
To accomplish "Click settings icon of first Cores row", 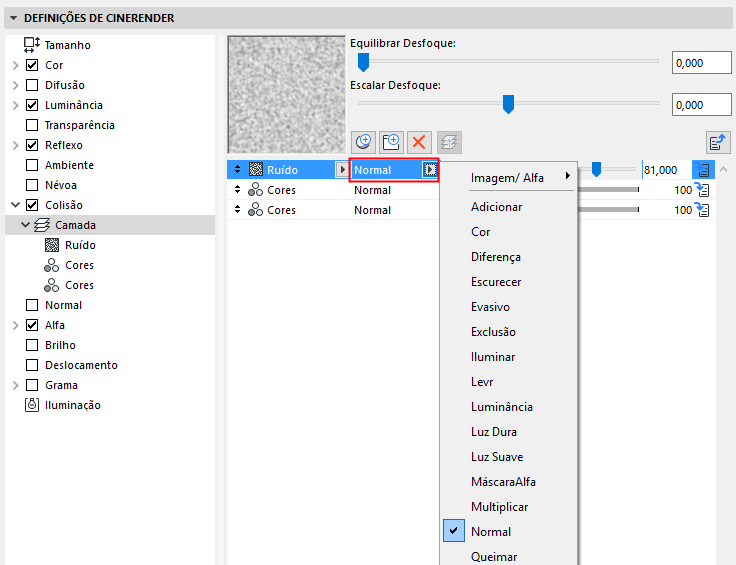I will click(702, 190).
